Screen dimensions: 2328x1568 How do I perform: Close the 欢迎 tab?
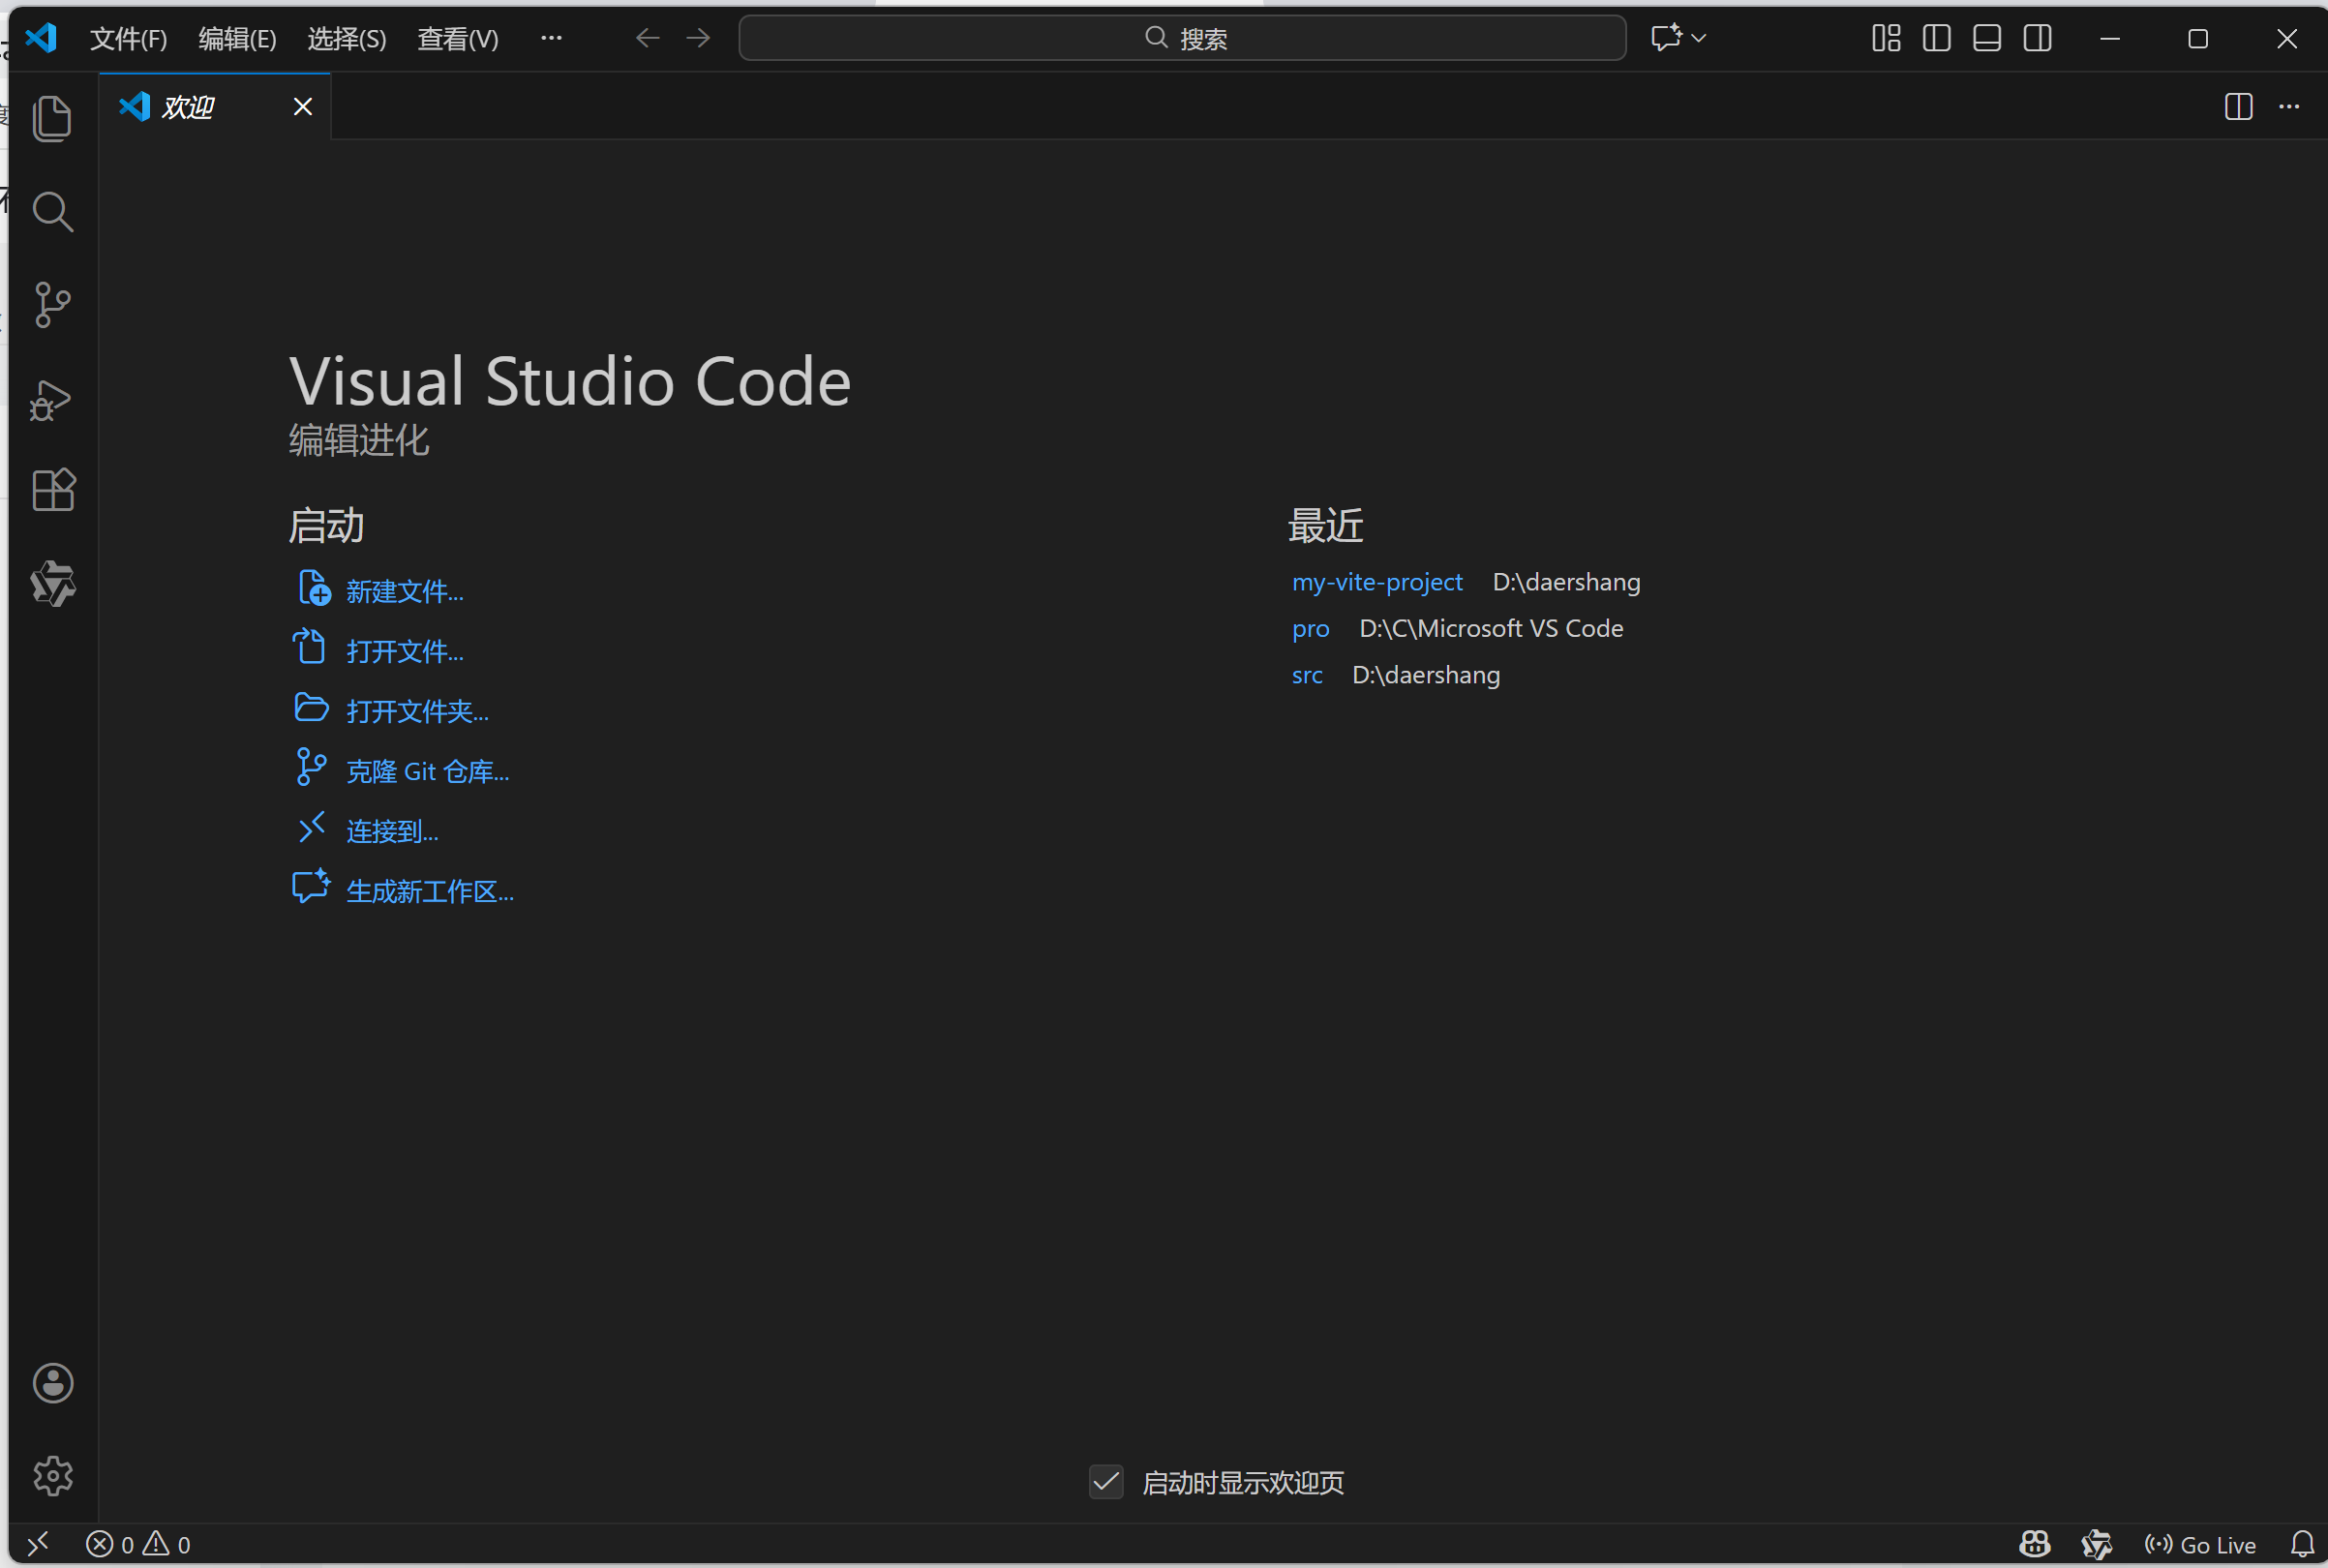click(303, 106)
